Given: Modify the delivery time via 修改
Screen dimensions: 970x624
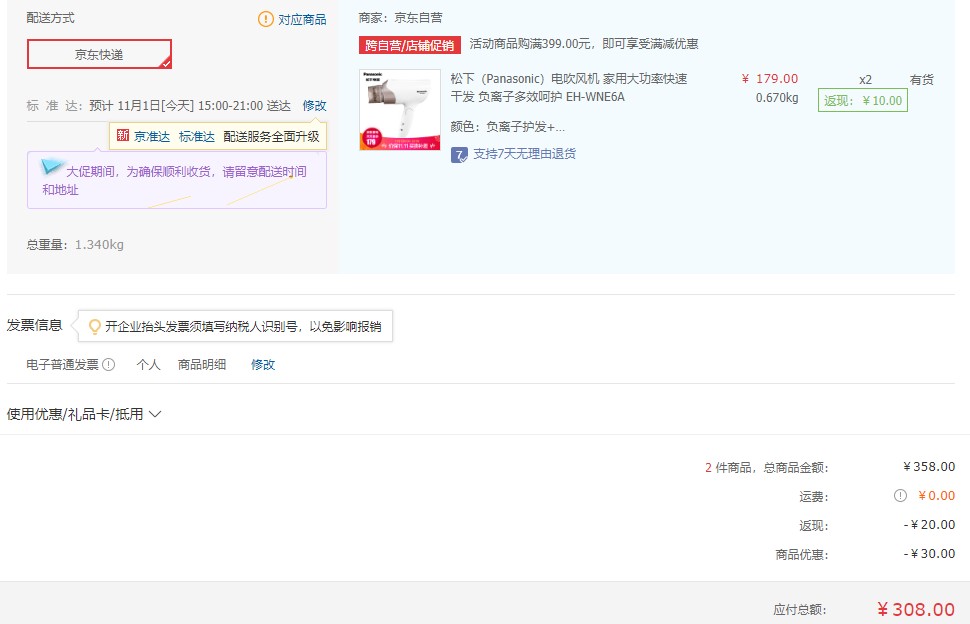Looking at the screenshot, I should pos(314,106).
